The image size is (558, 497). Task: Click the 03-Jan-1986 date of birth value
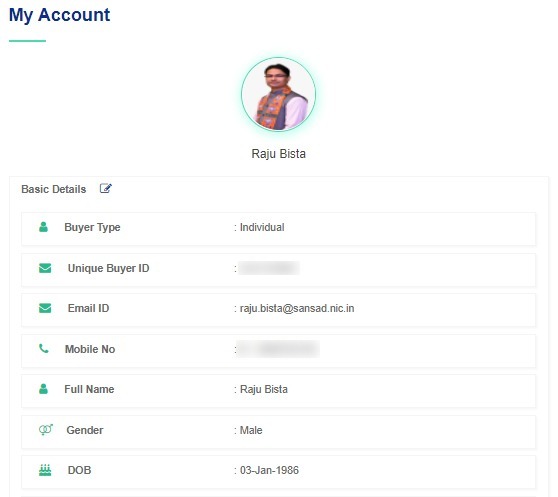(269, 470)
